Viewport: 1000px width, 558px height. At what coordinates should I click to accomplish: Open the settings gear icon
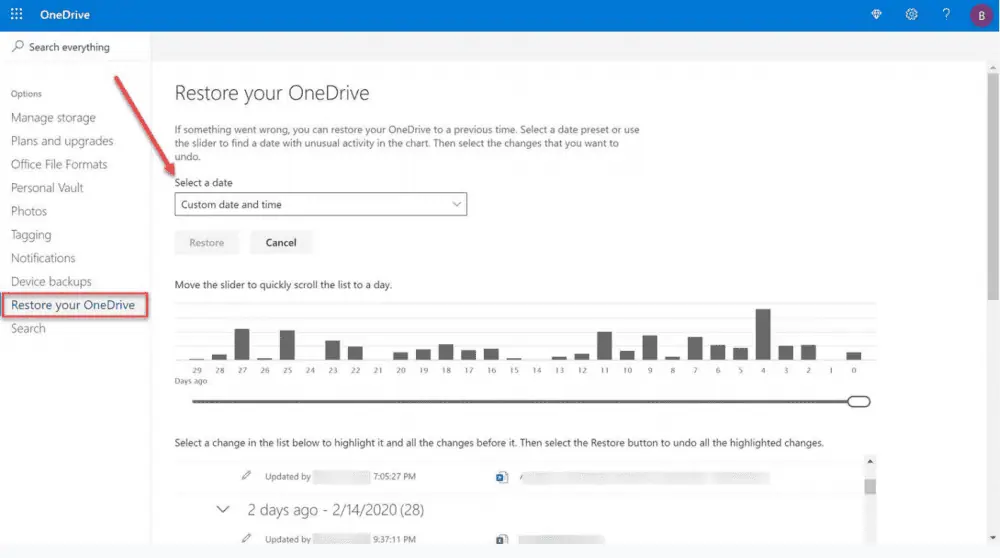coord(911,14)
